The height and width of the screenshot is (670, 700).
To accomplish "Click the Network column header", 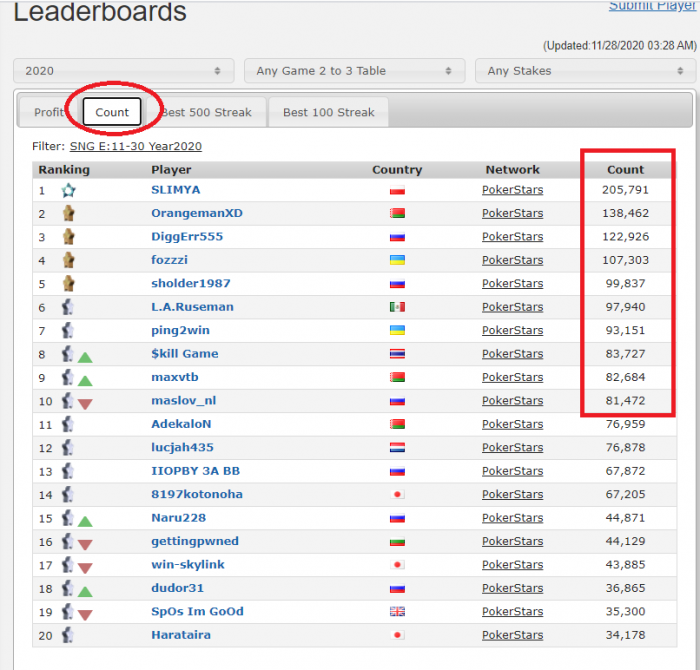I will (512, 170).
